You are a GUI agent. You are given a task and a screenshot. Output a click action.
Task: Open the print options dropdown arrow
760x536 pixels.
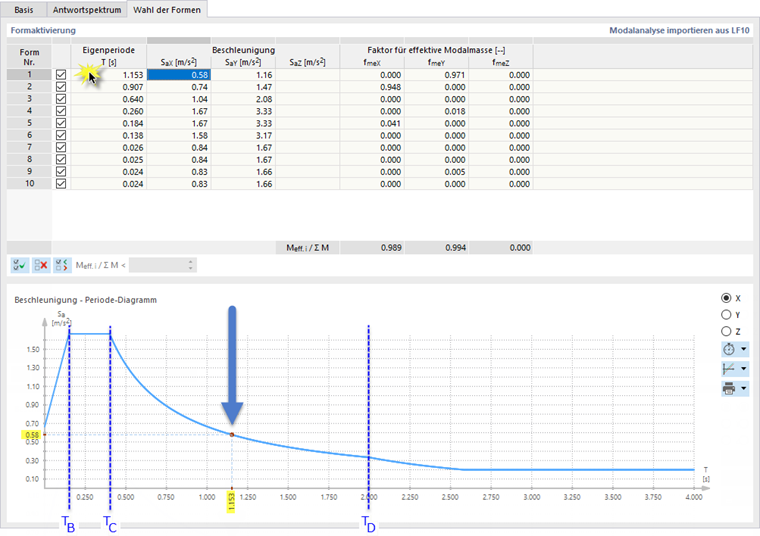pos(744,388)
